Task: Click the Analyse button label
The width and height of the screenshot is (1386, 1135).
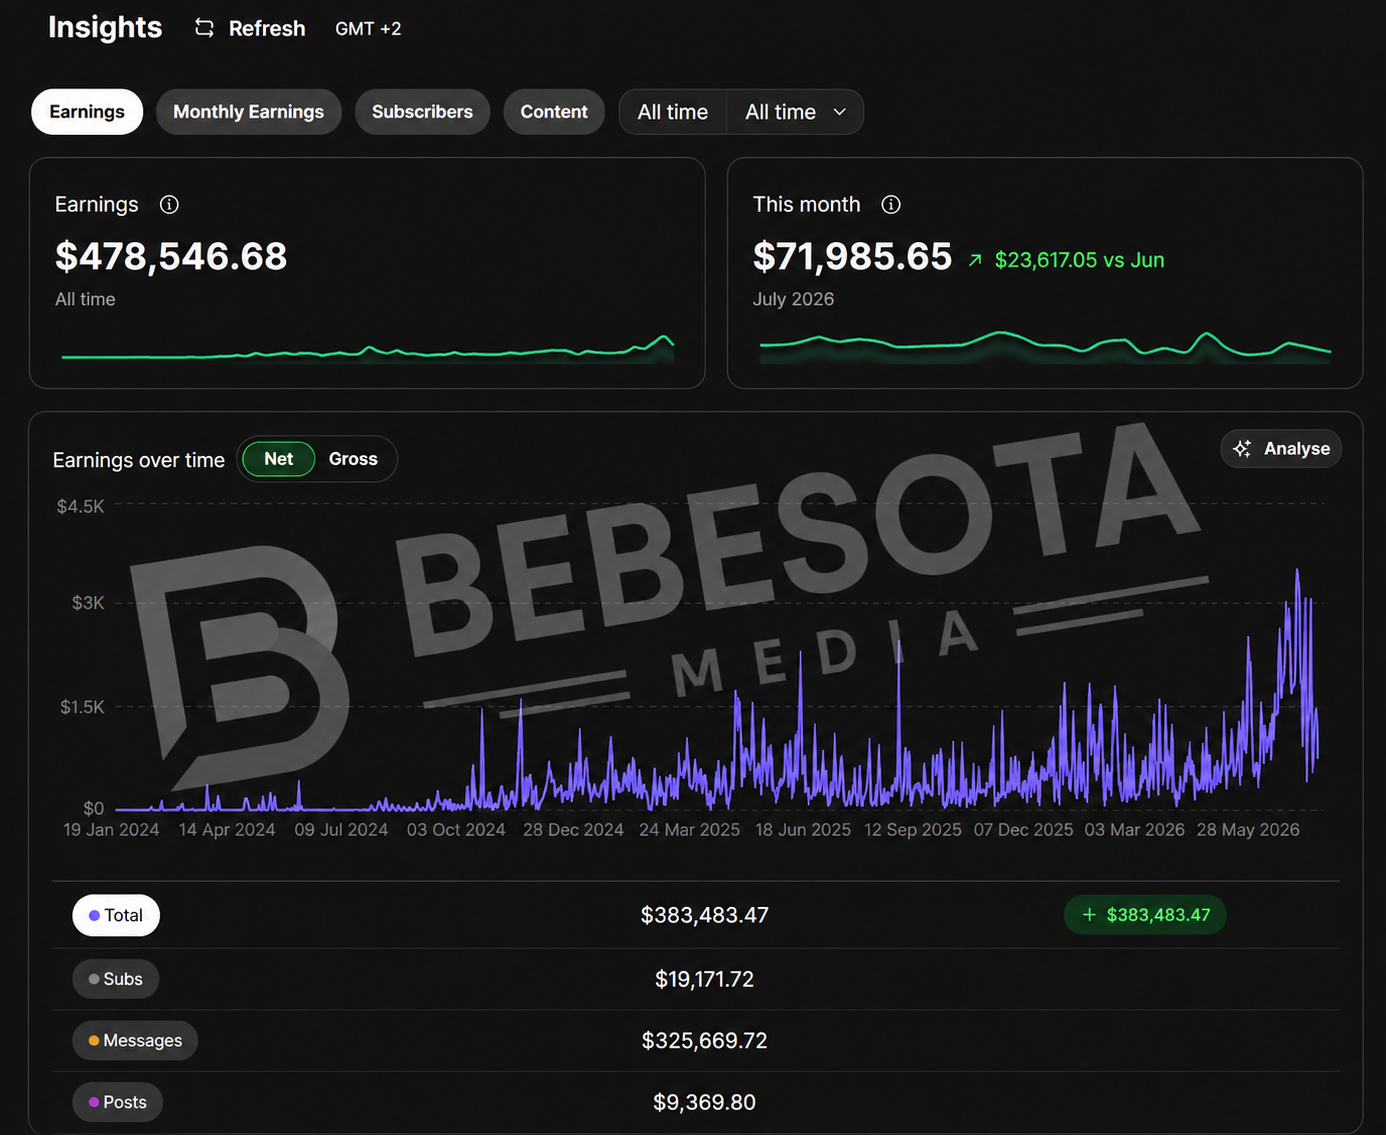Action: coord(1297,449)
